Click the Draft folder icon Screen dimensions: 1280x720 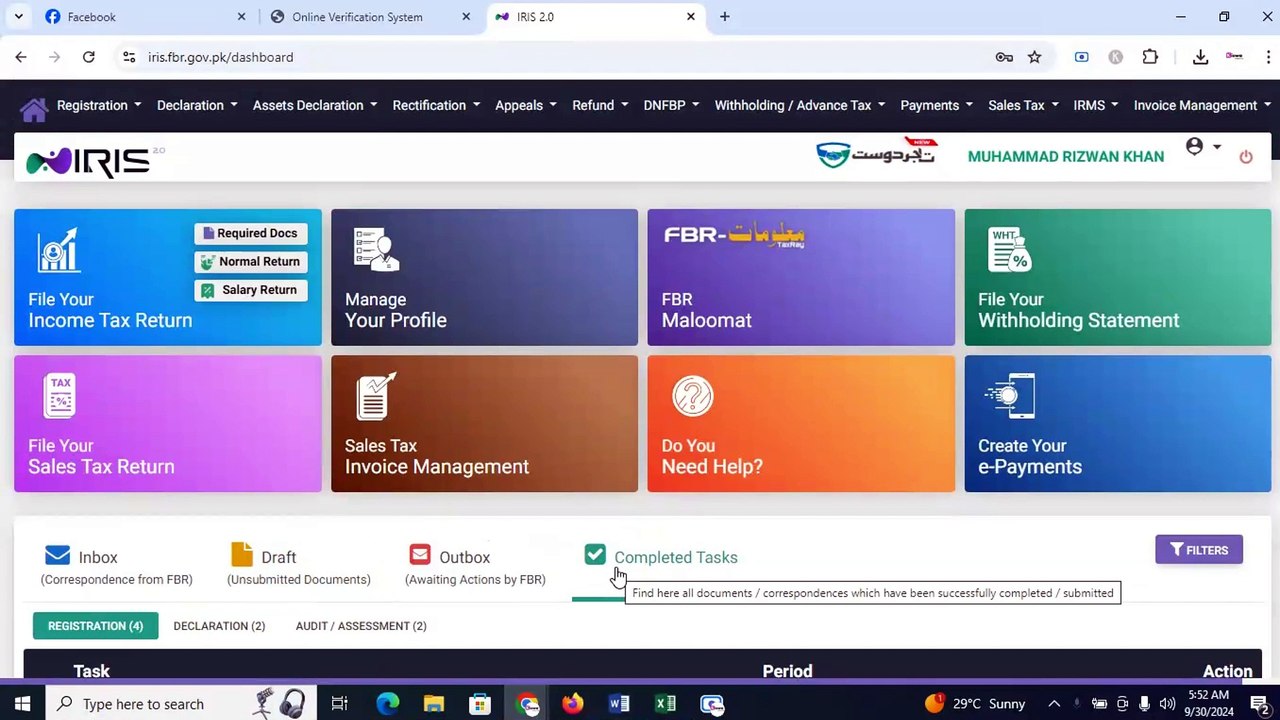click(x=242, y=554)
